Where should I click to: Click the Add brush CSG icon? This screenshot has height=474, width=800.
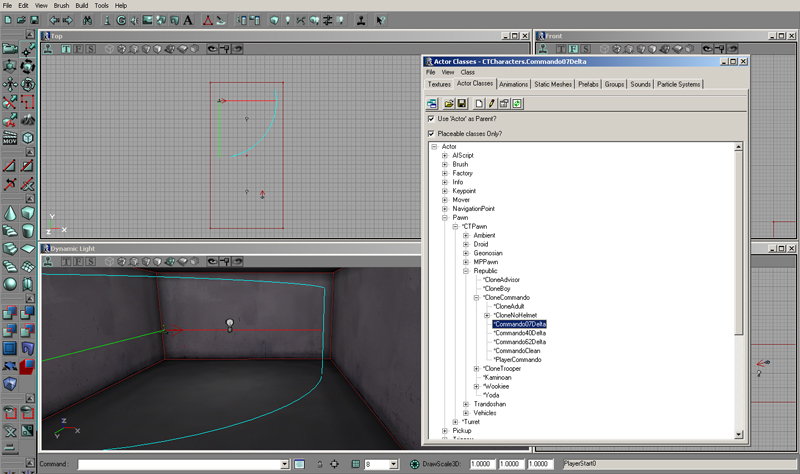pos(10,312)
